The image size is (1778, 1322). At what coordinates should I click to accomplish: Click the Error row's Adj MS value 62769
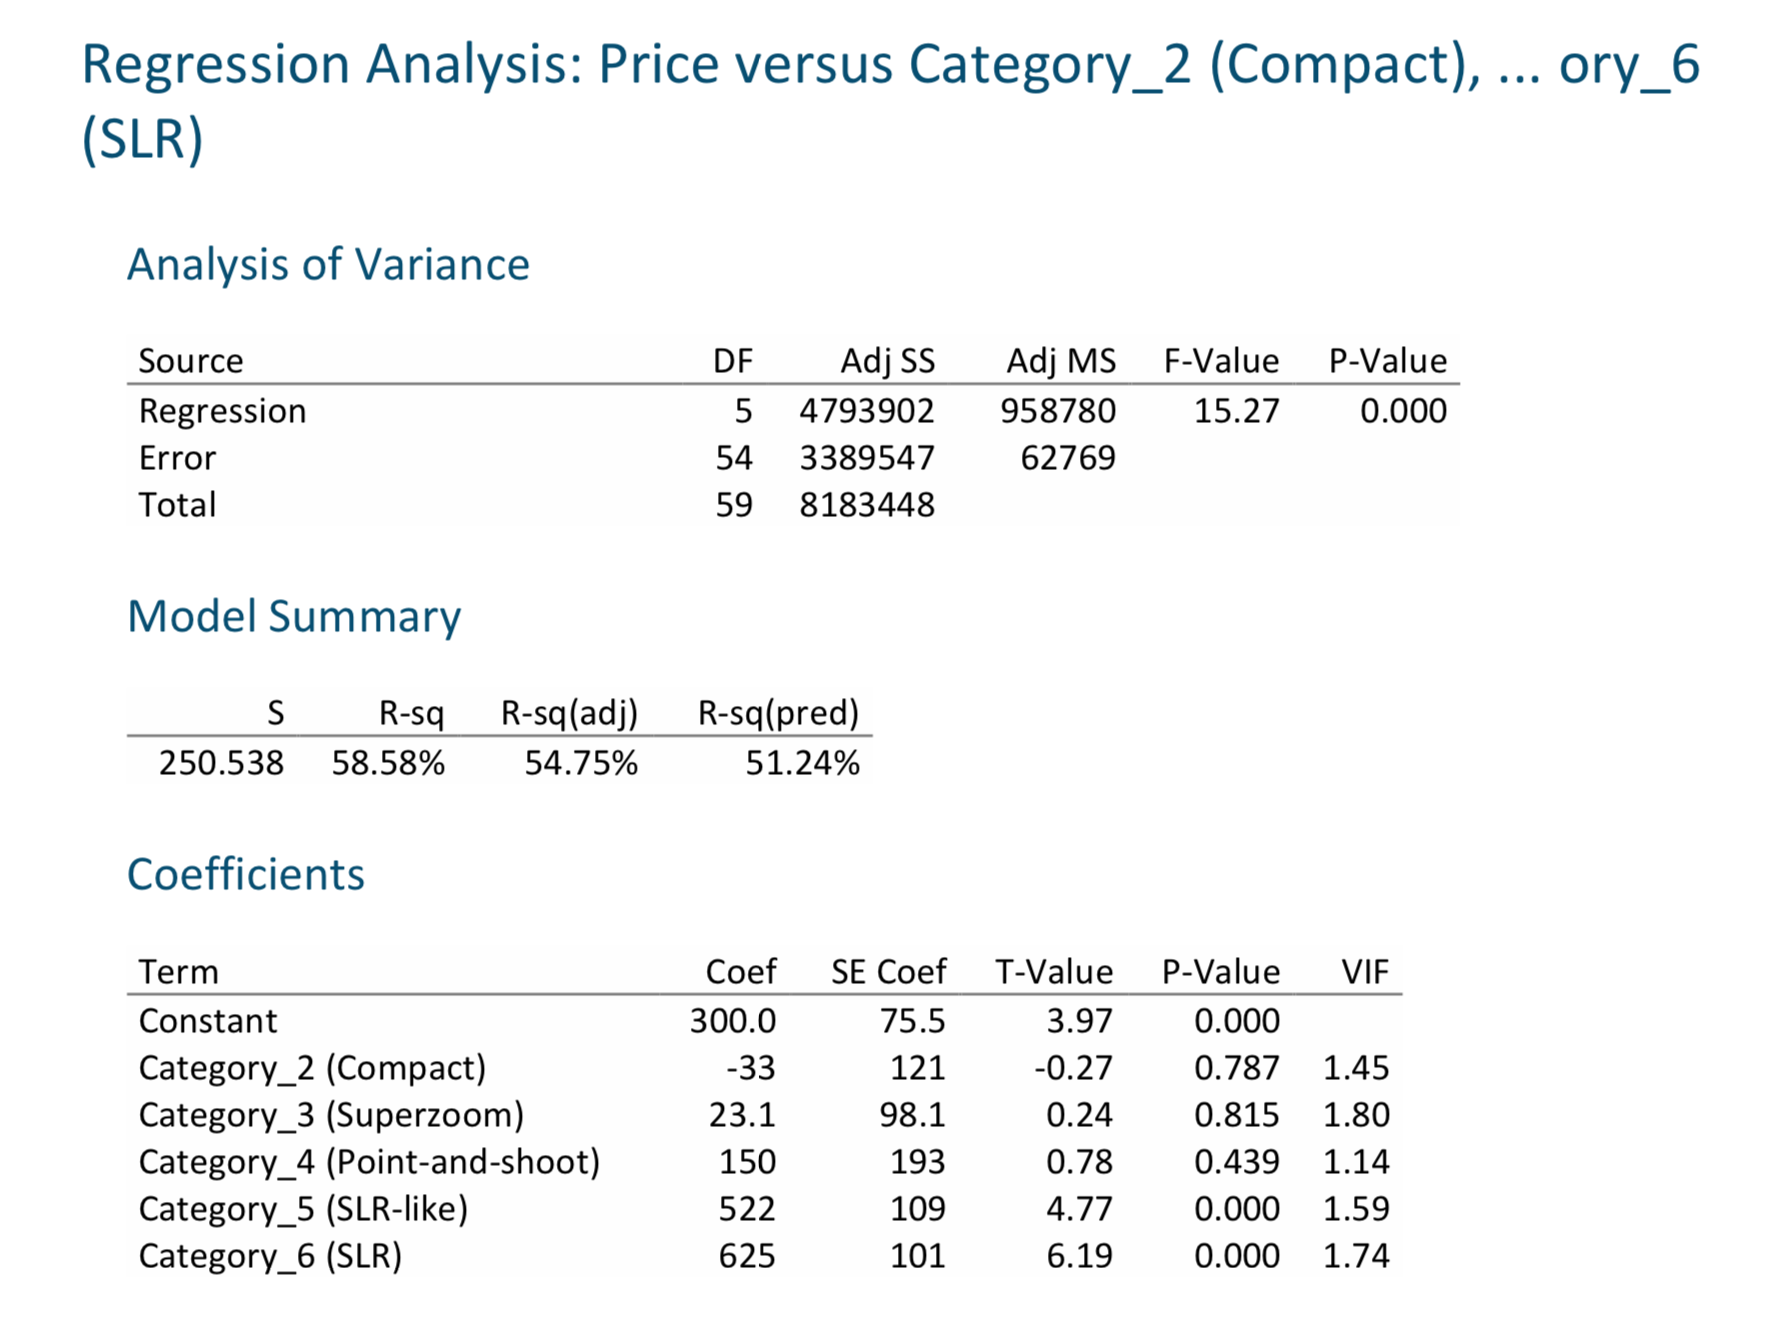point(1067,458)
